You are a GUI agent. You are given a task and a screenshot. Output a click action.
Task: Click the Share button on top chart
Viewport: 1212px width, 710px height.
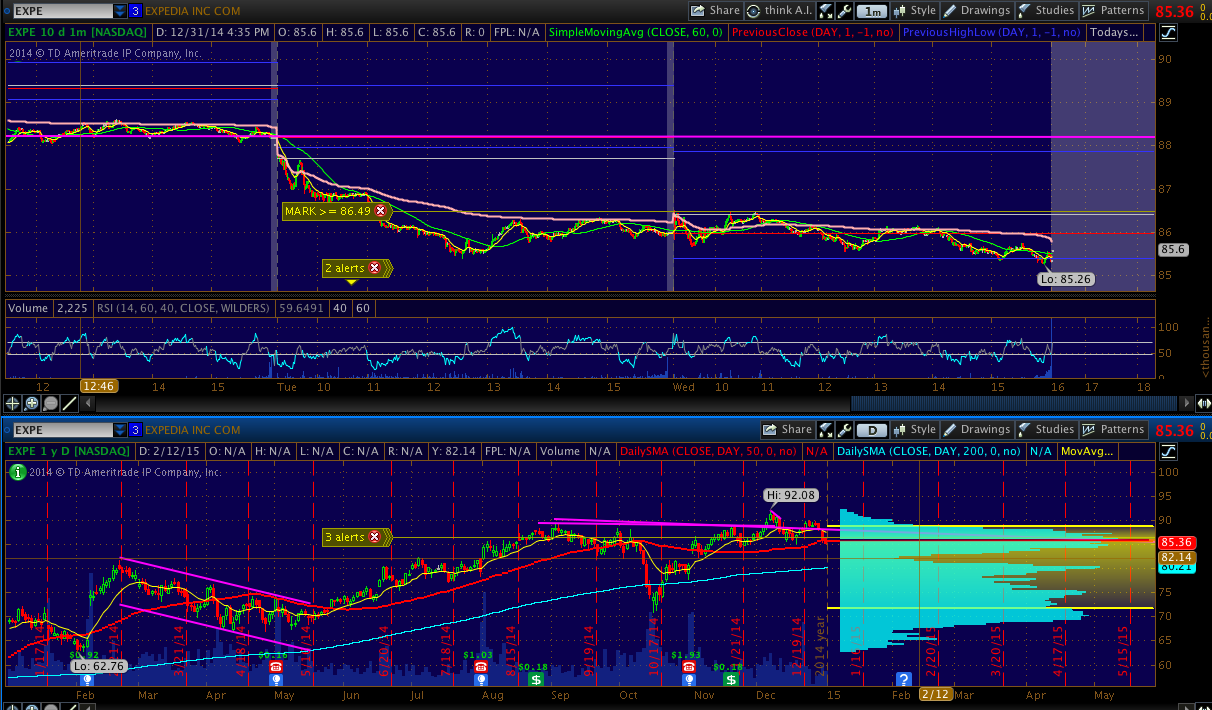coord(715,11)
